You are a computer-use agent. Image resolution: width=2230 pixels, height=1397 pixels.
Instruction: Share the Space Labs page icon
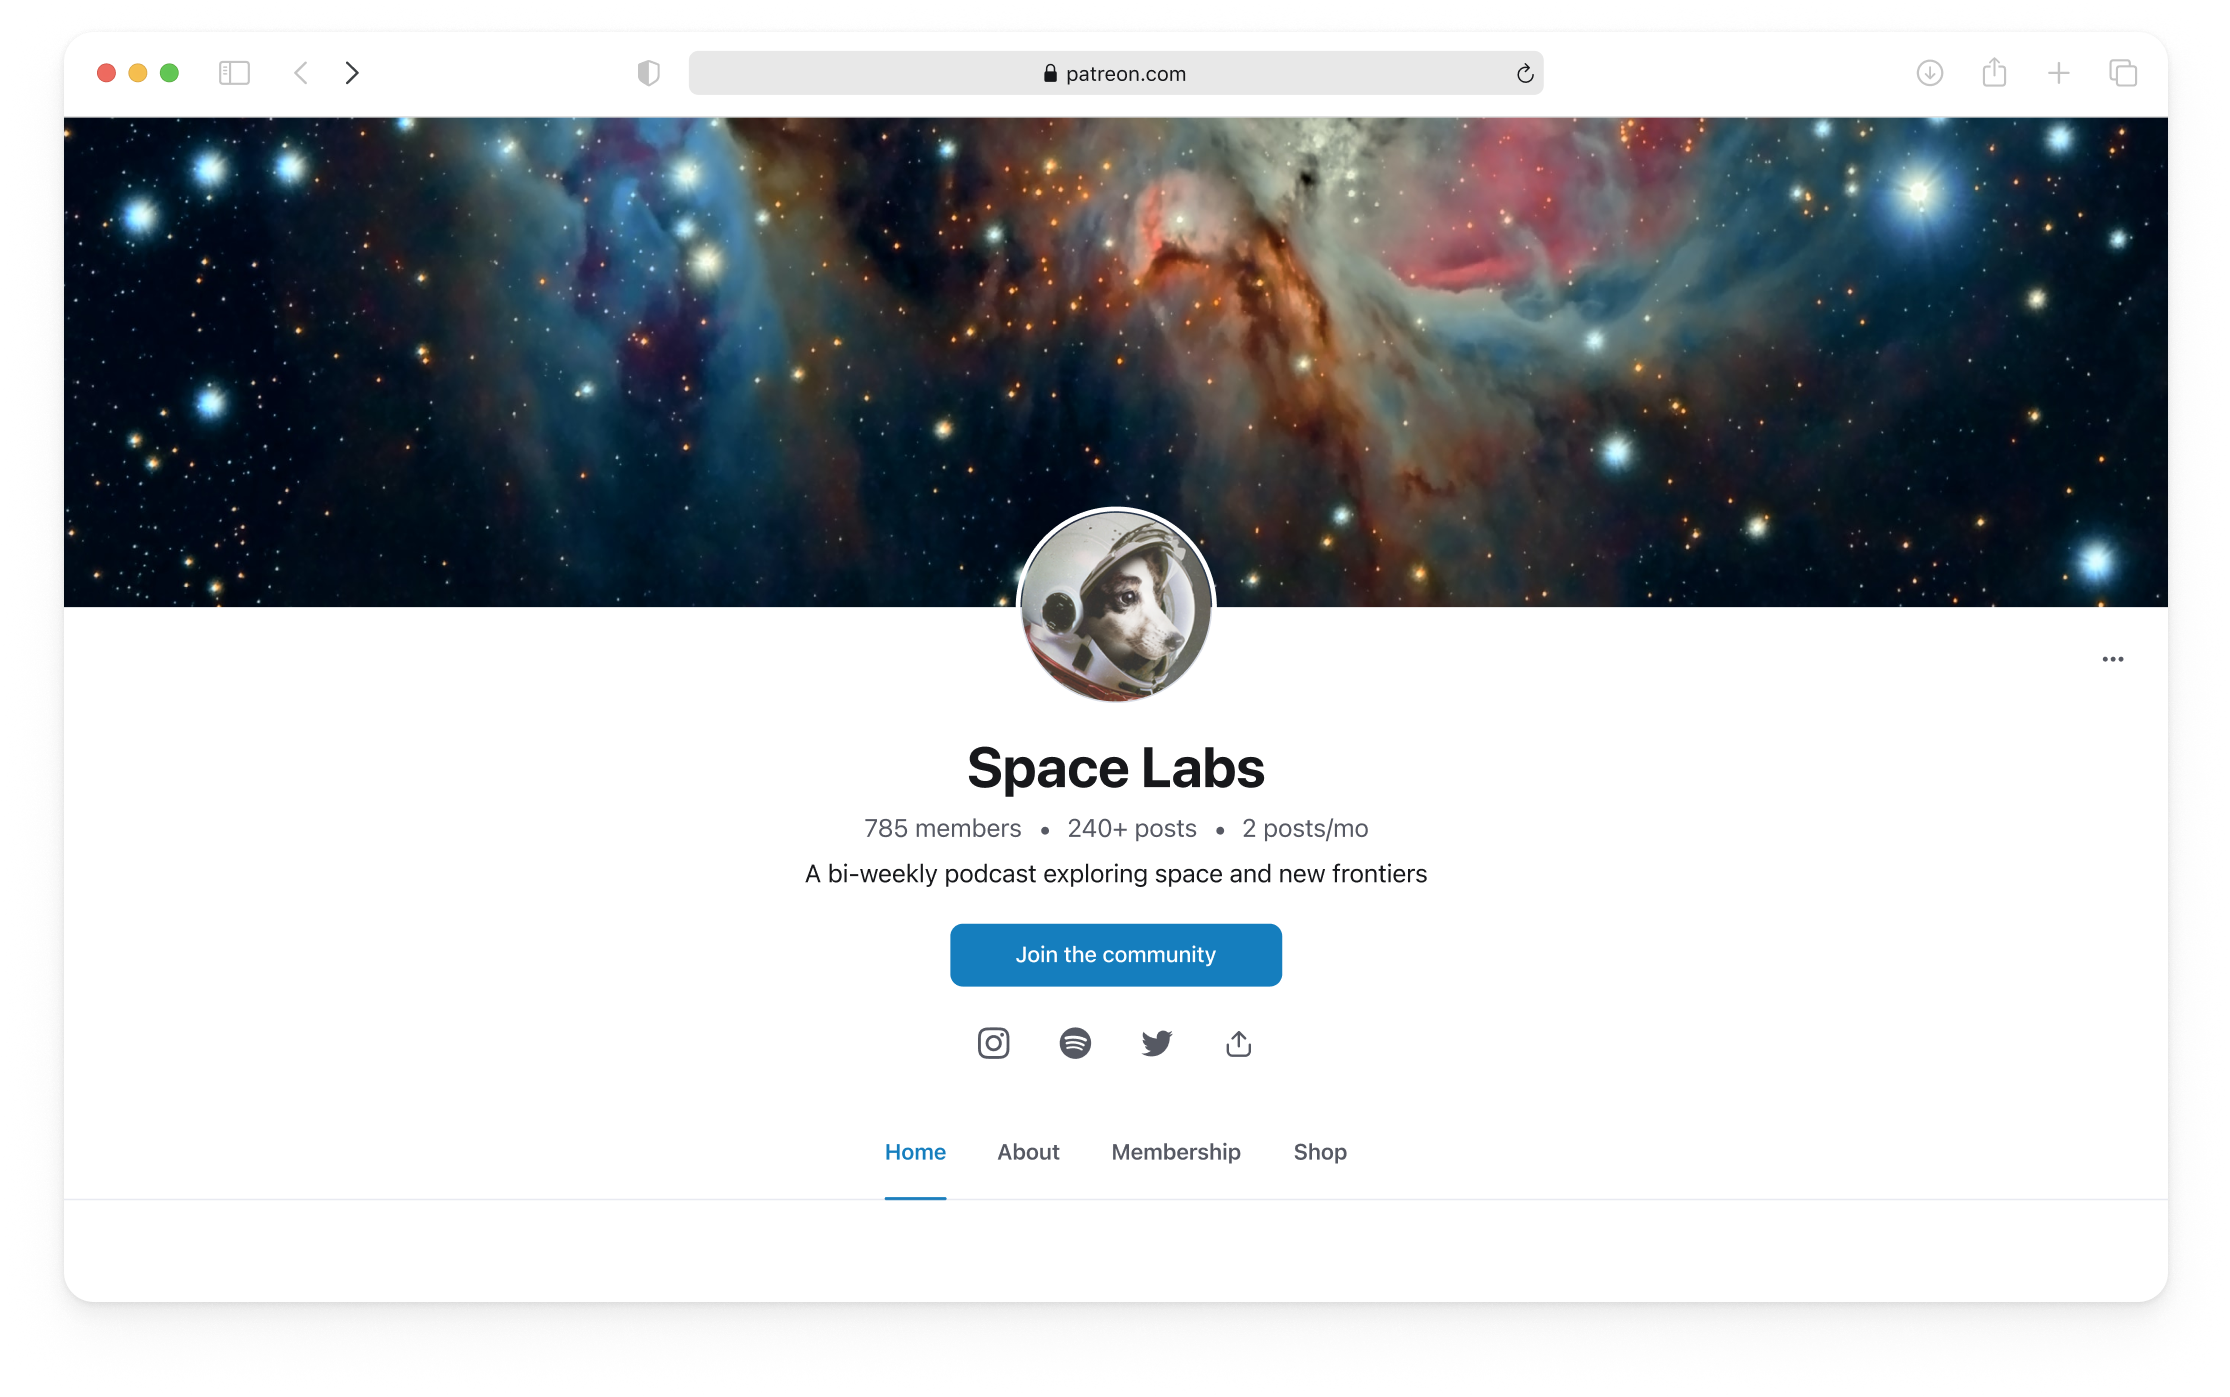[x=1238, y=1043]
